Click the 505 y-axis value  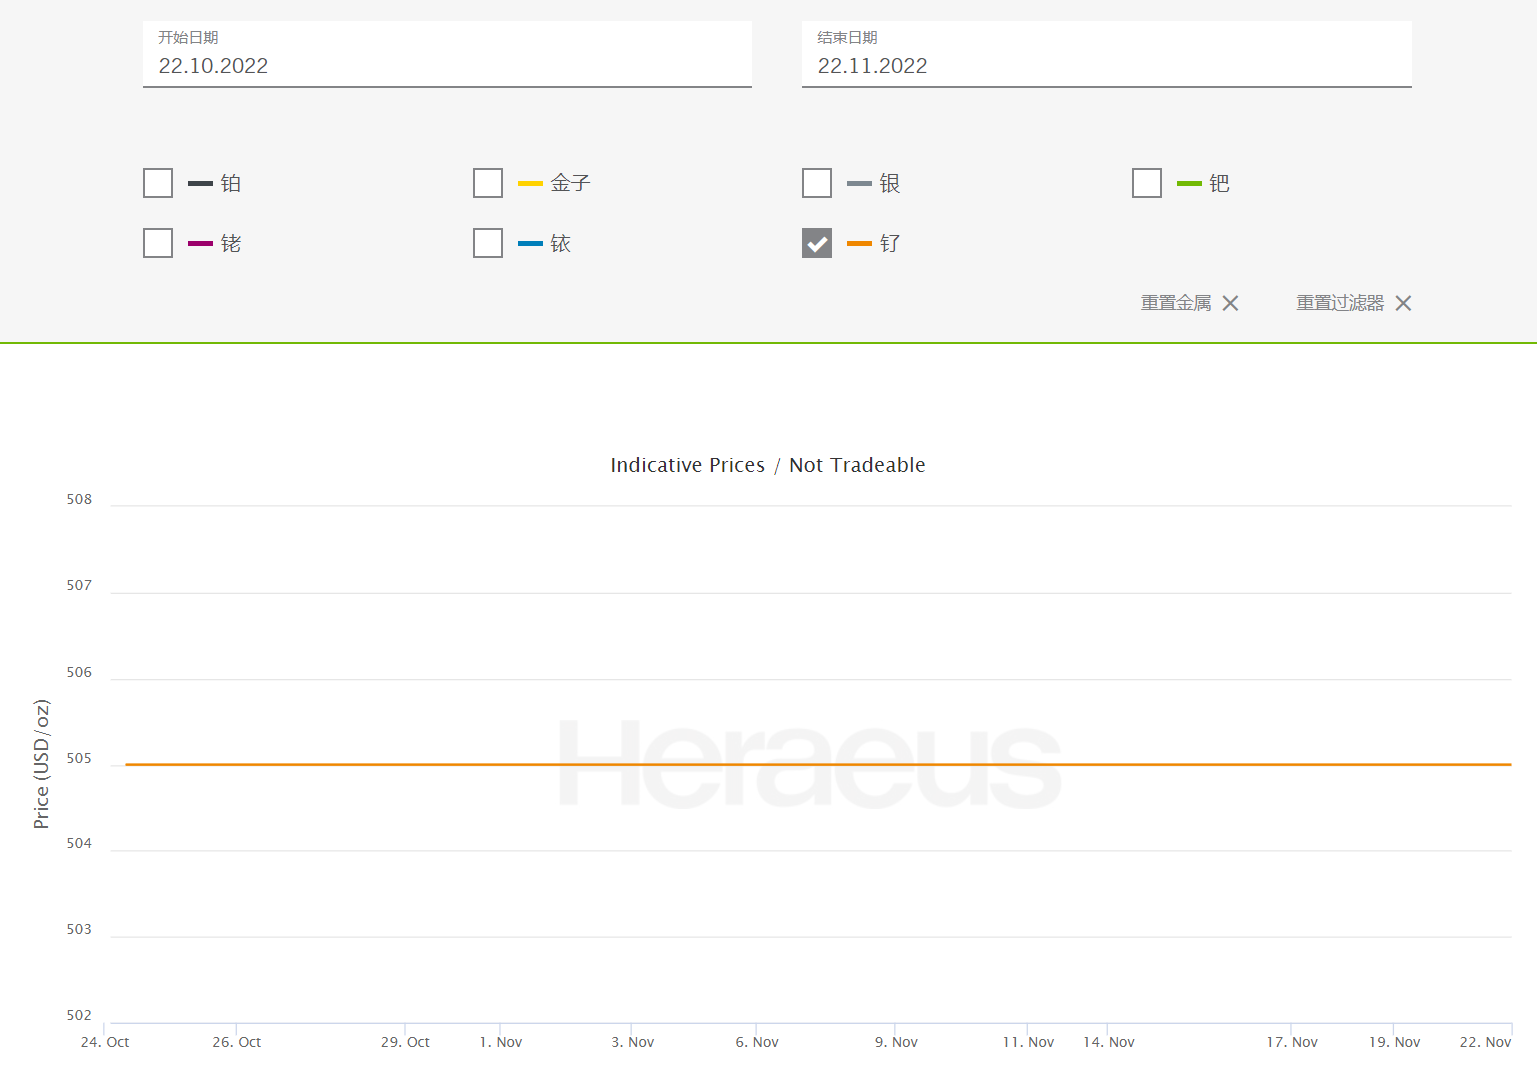pos(79,758)
